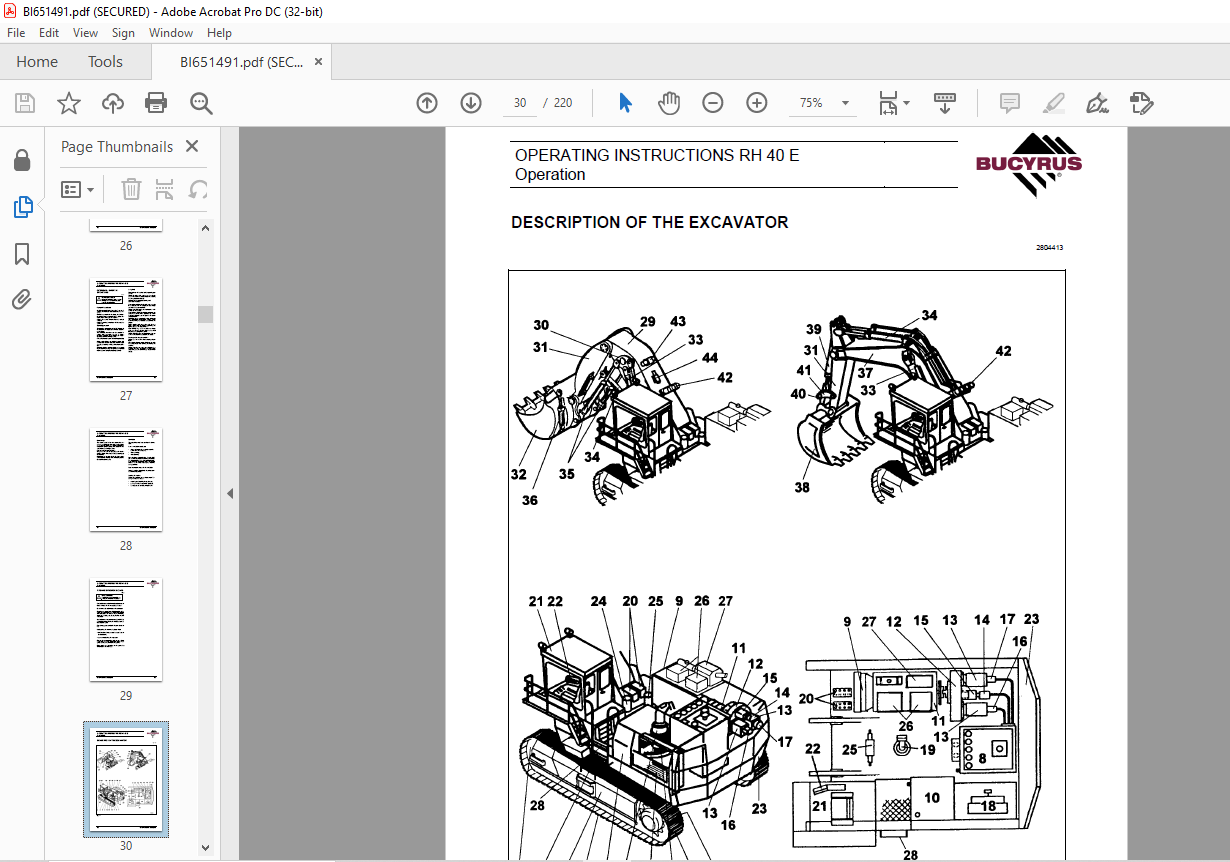This screenshot has width=1230, height=862.
Task: Go to the next page with the down arrow
Action: tap(471, 103)
